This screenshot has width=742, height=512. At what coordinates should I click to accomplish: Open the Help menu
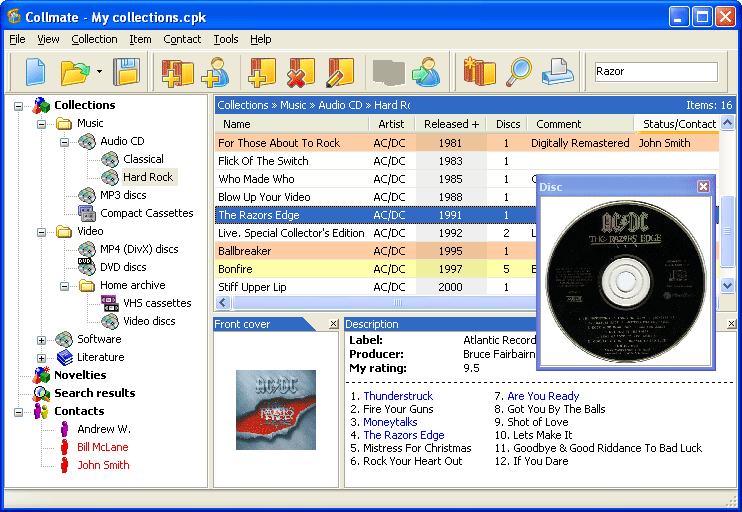tap(261, 39)
